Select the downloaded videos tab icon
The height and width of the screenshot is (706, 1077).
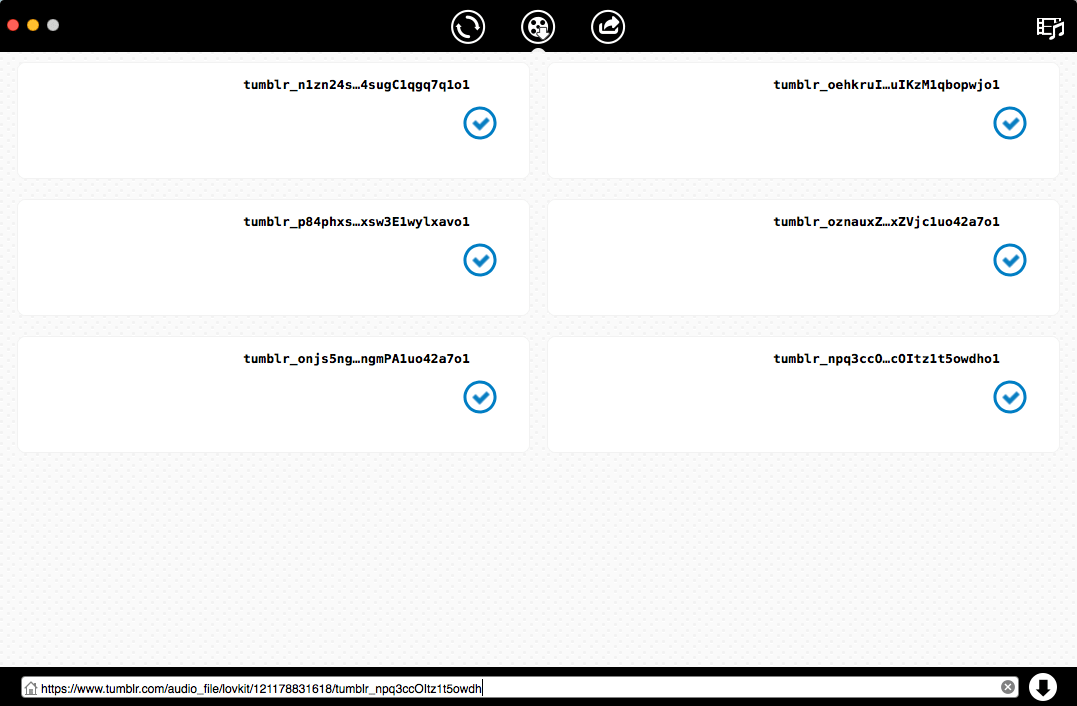tap(538, 27)
